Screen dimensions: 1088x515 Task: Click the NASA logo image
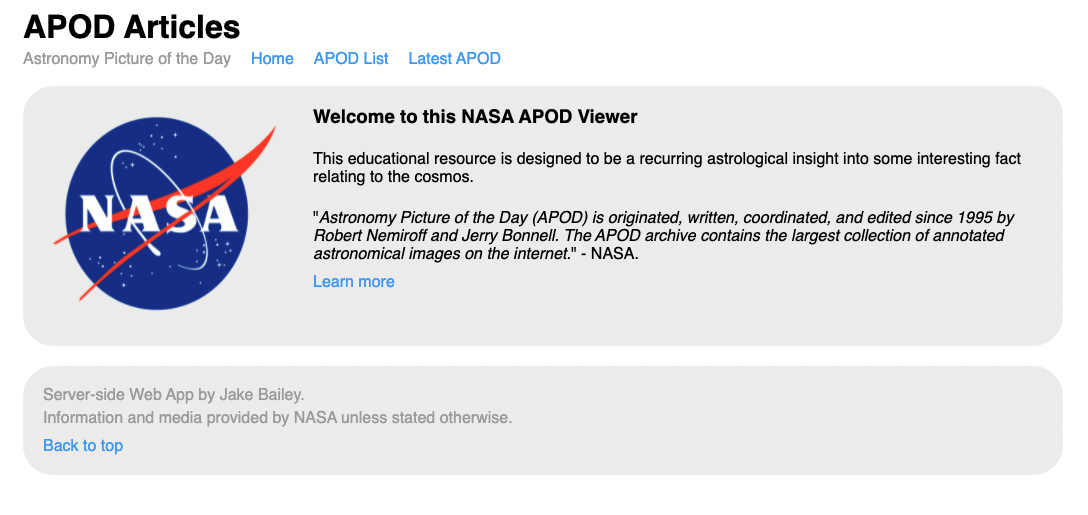pyautogui.click(x=164, y=214)
